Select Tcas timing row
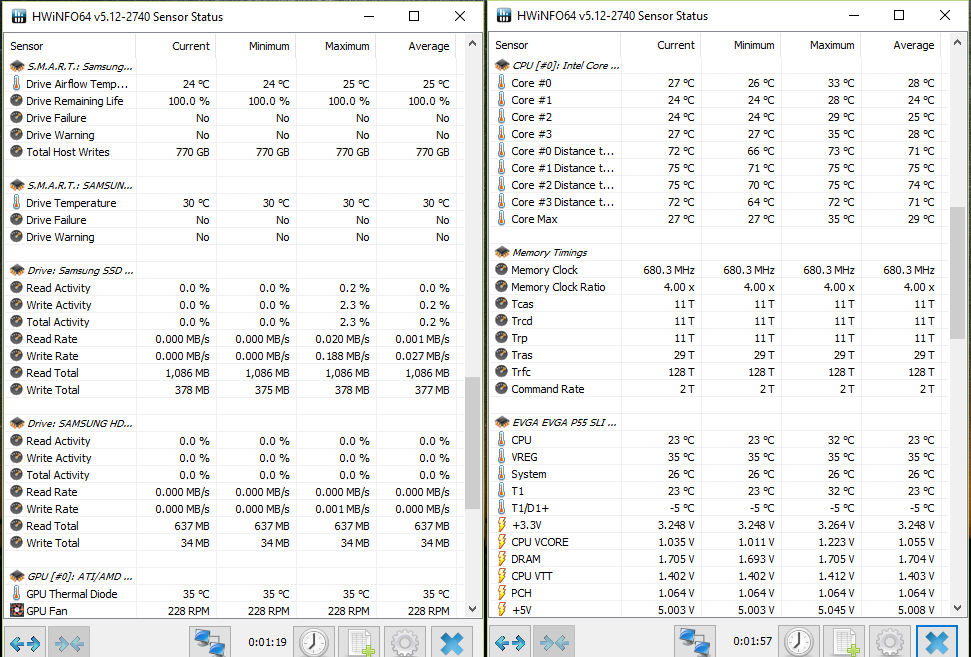This screenshot has width=971, height=657. (718, 304)
